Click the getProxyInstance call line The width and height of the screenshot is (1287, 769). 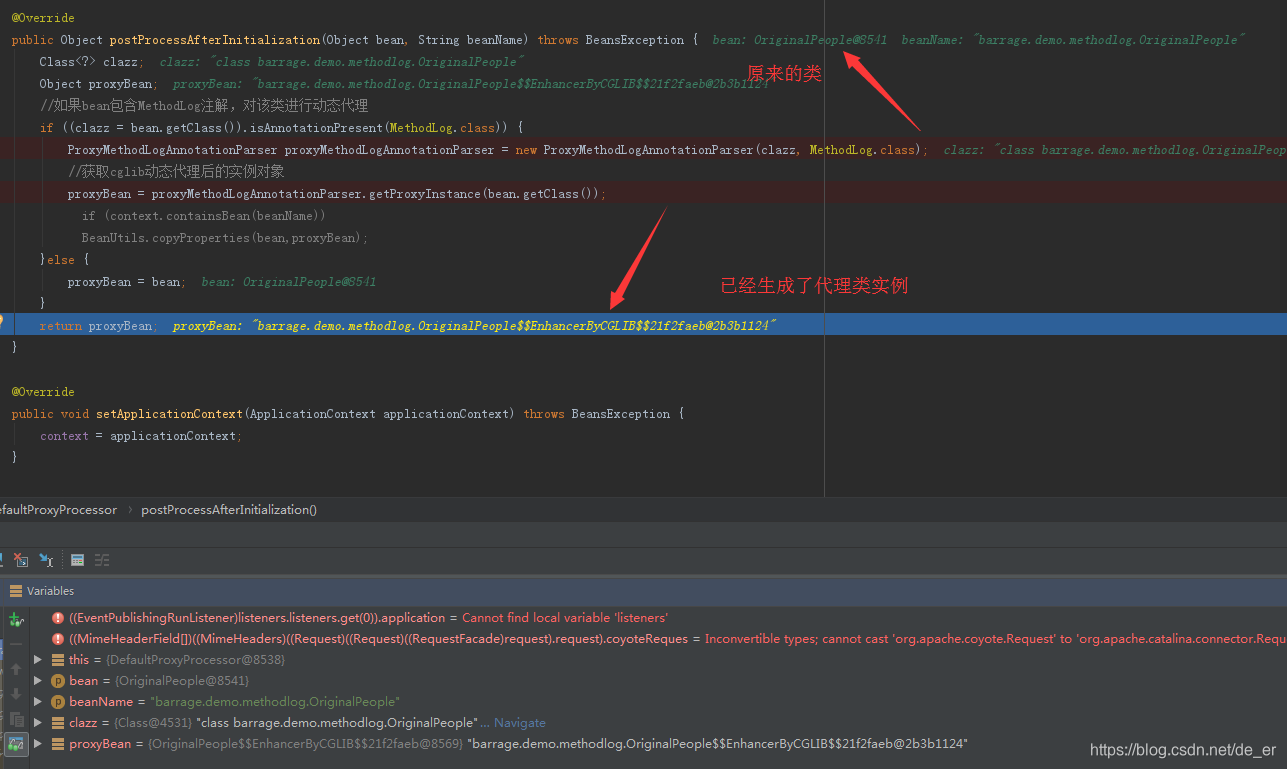tap(337, 194)
